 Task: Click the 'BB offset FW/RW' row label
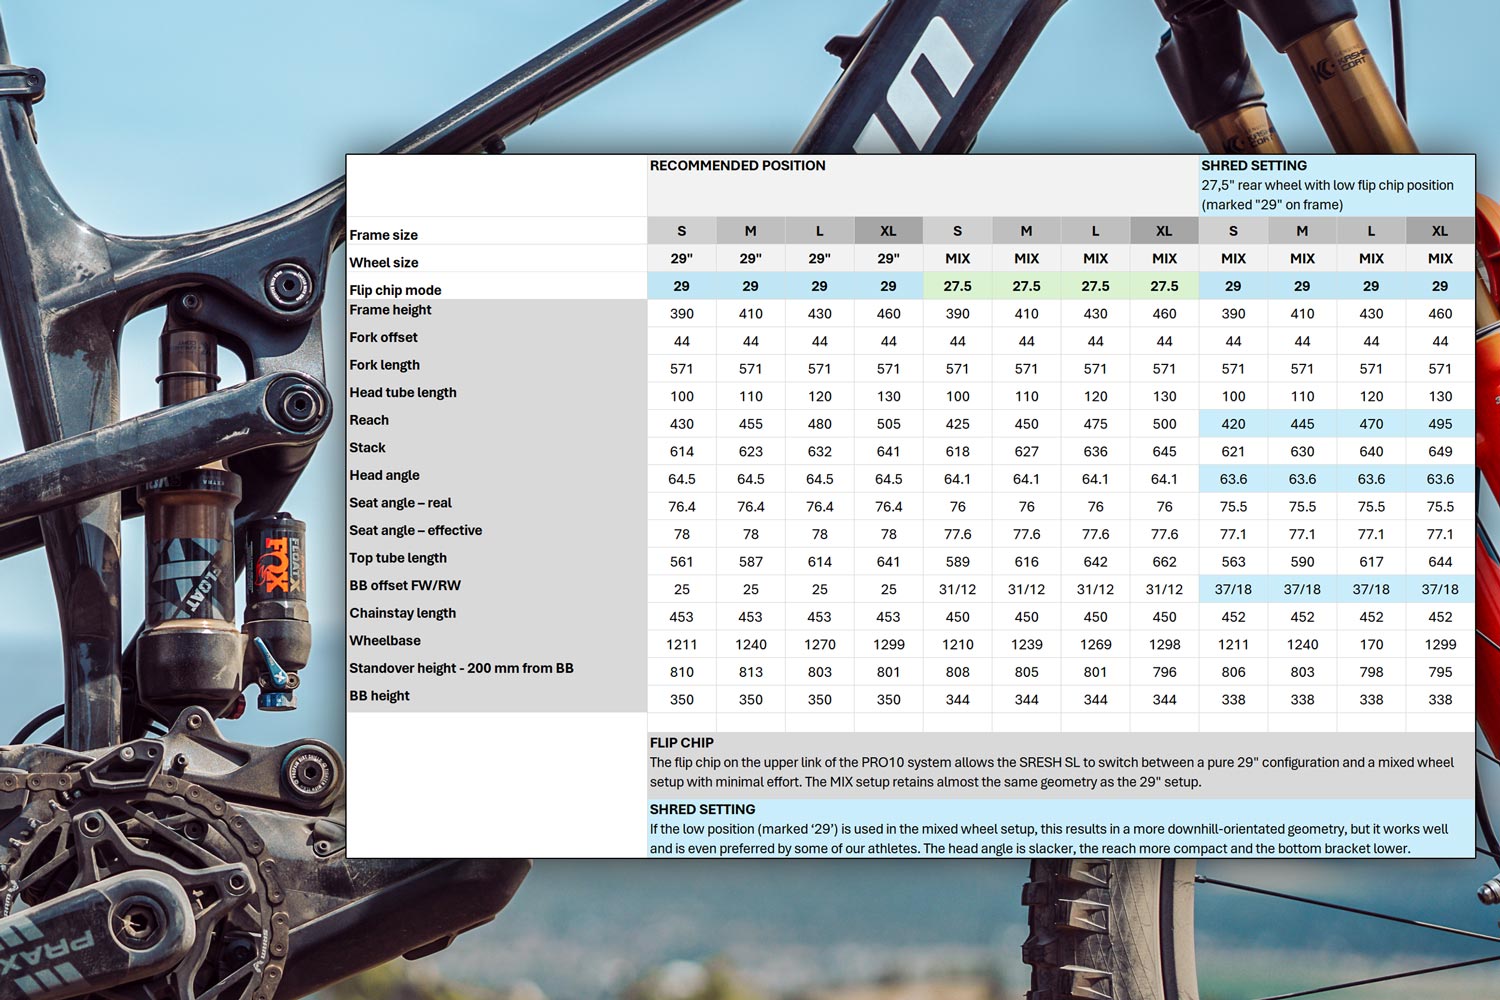pos(405,586)
